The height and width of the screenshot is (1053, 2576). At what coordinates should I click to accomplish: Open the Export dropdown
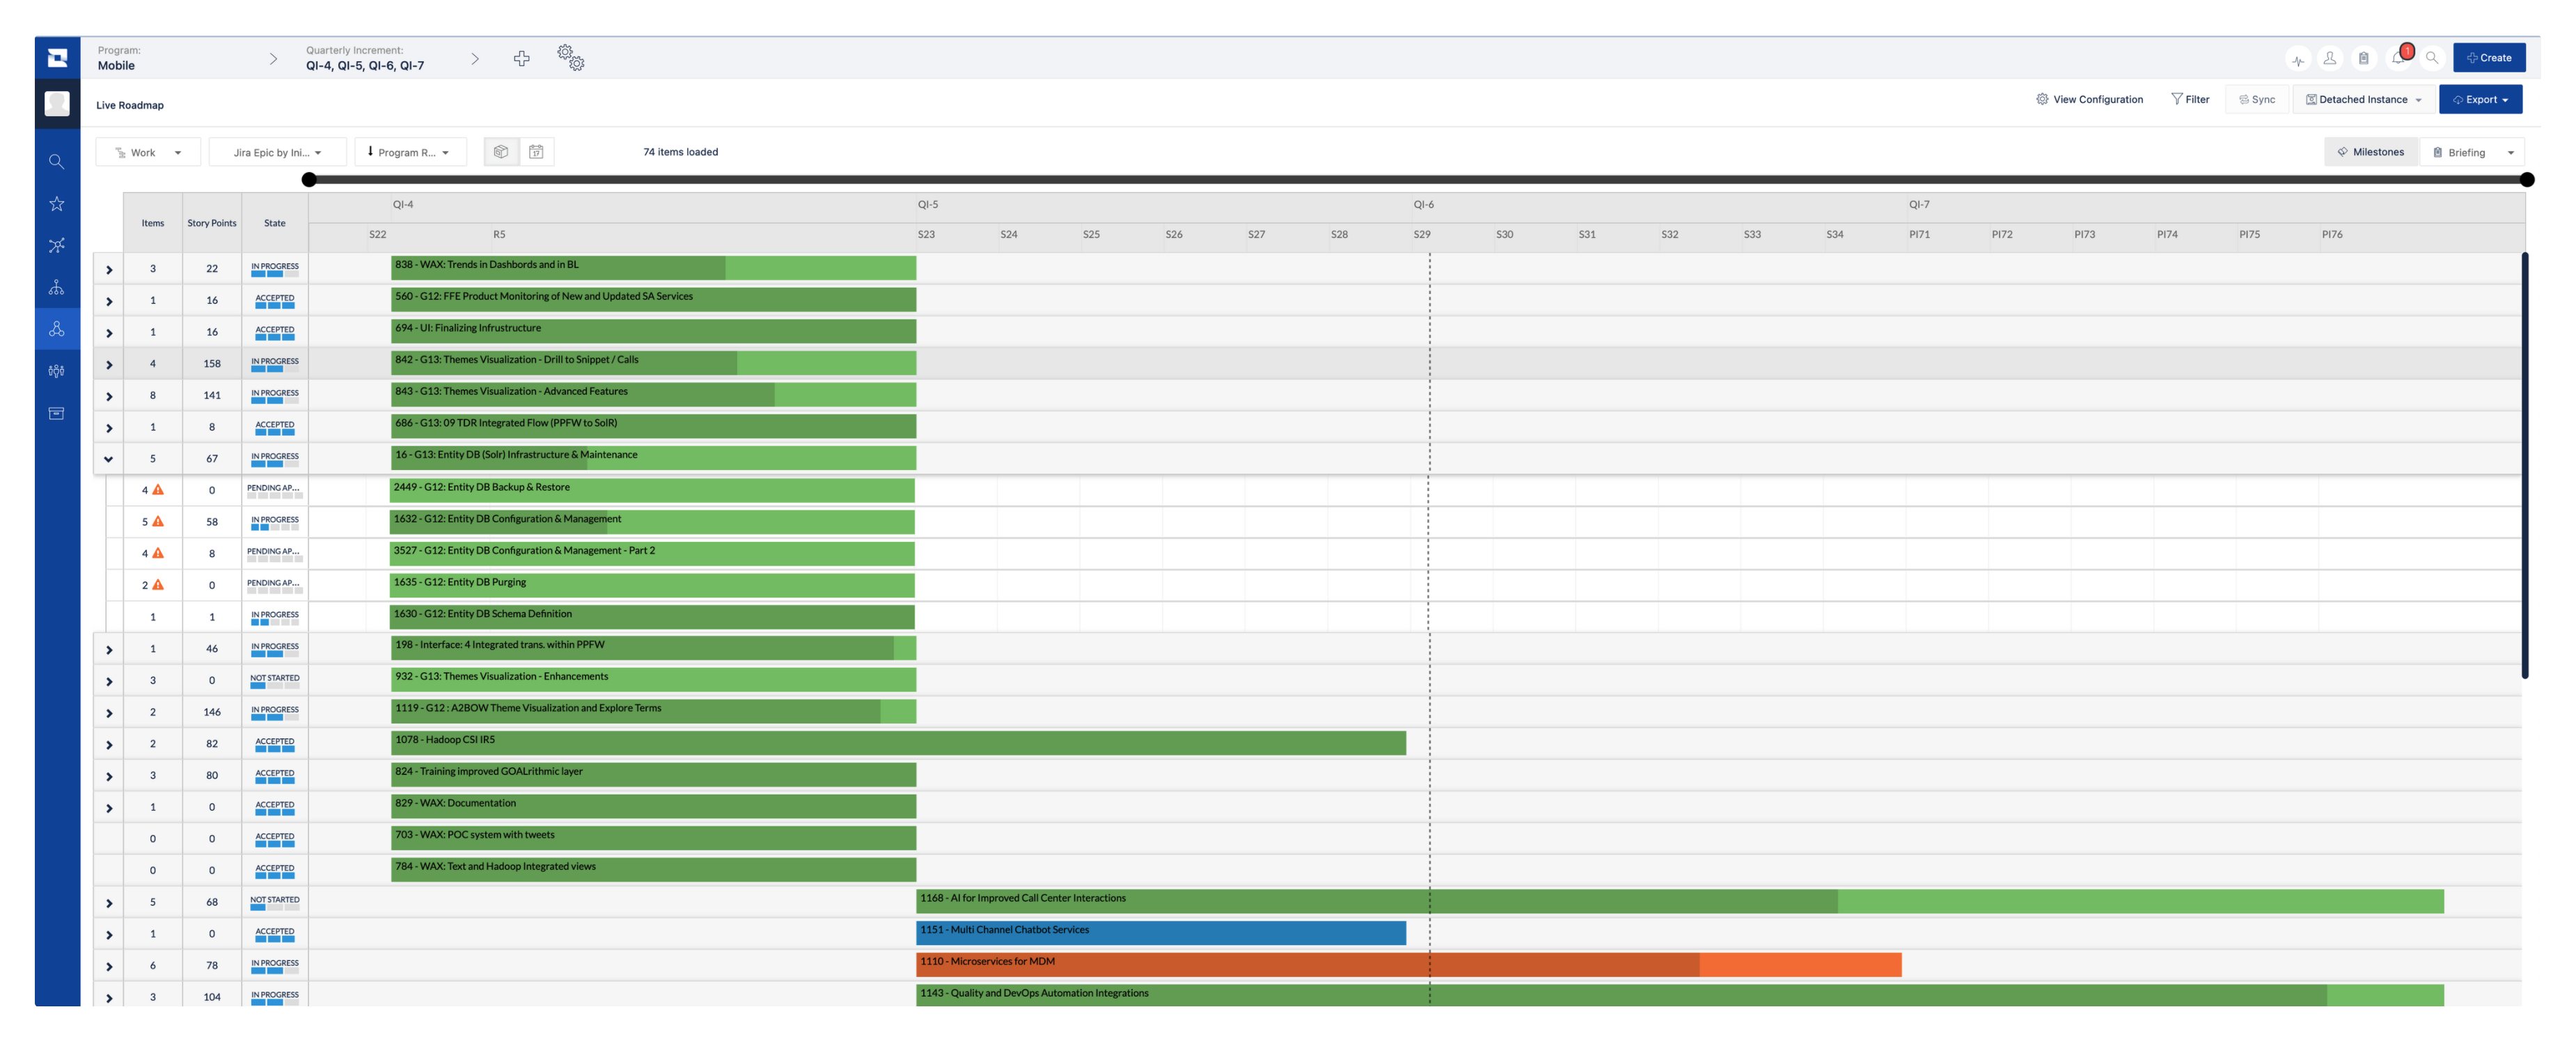click(x=2480, y=100)
